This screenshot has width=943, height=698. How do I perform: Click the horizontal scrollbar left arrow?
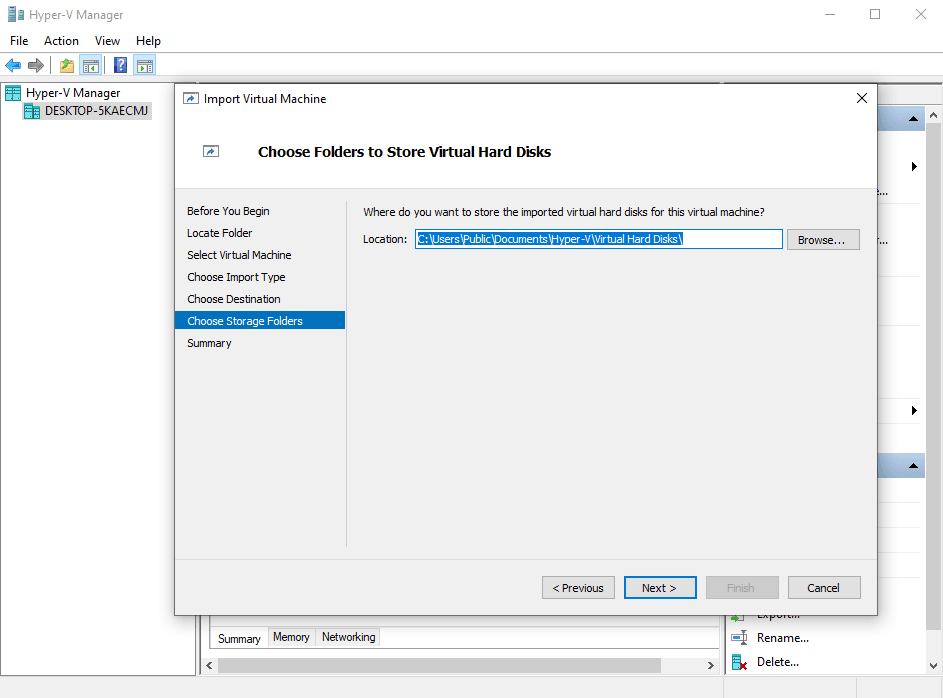point(209,666)
